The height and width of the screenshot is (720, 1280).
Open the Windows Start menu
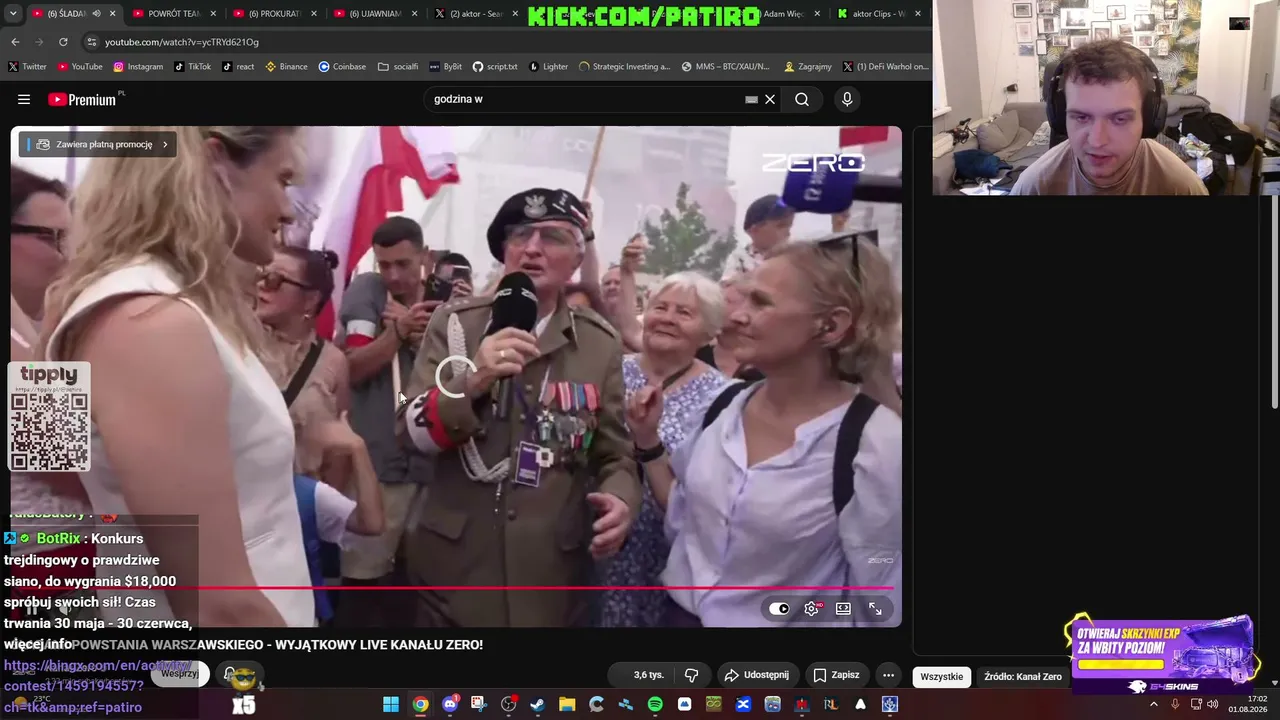pyautogui.click(x=391, y=704)
